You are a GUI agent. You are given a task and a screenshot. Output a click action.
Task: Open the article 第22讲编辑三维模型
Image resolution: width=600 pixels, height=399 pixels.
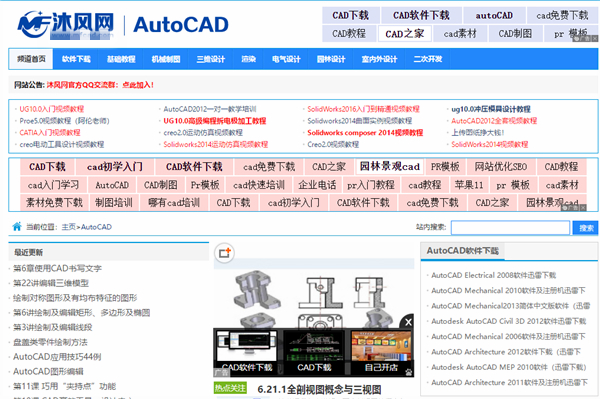[x=51, y=283]
